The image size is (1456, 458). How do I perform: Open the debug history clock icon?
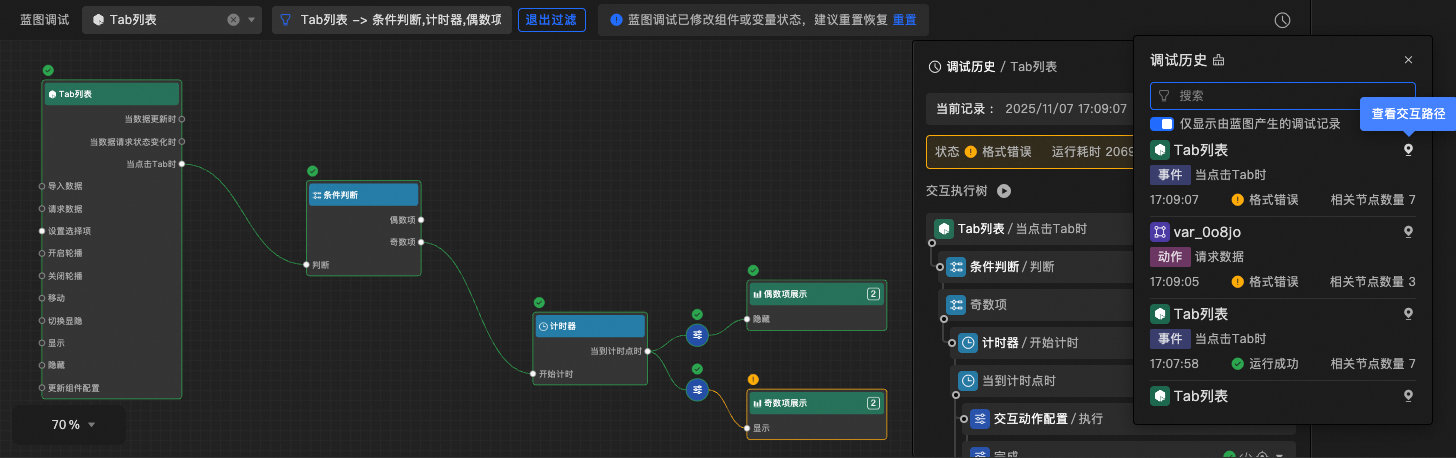(x=1282, y=20)
